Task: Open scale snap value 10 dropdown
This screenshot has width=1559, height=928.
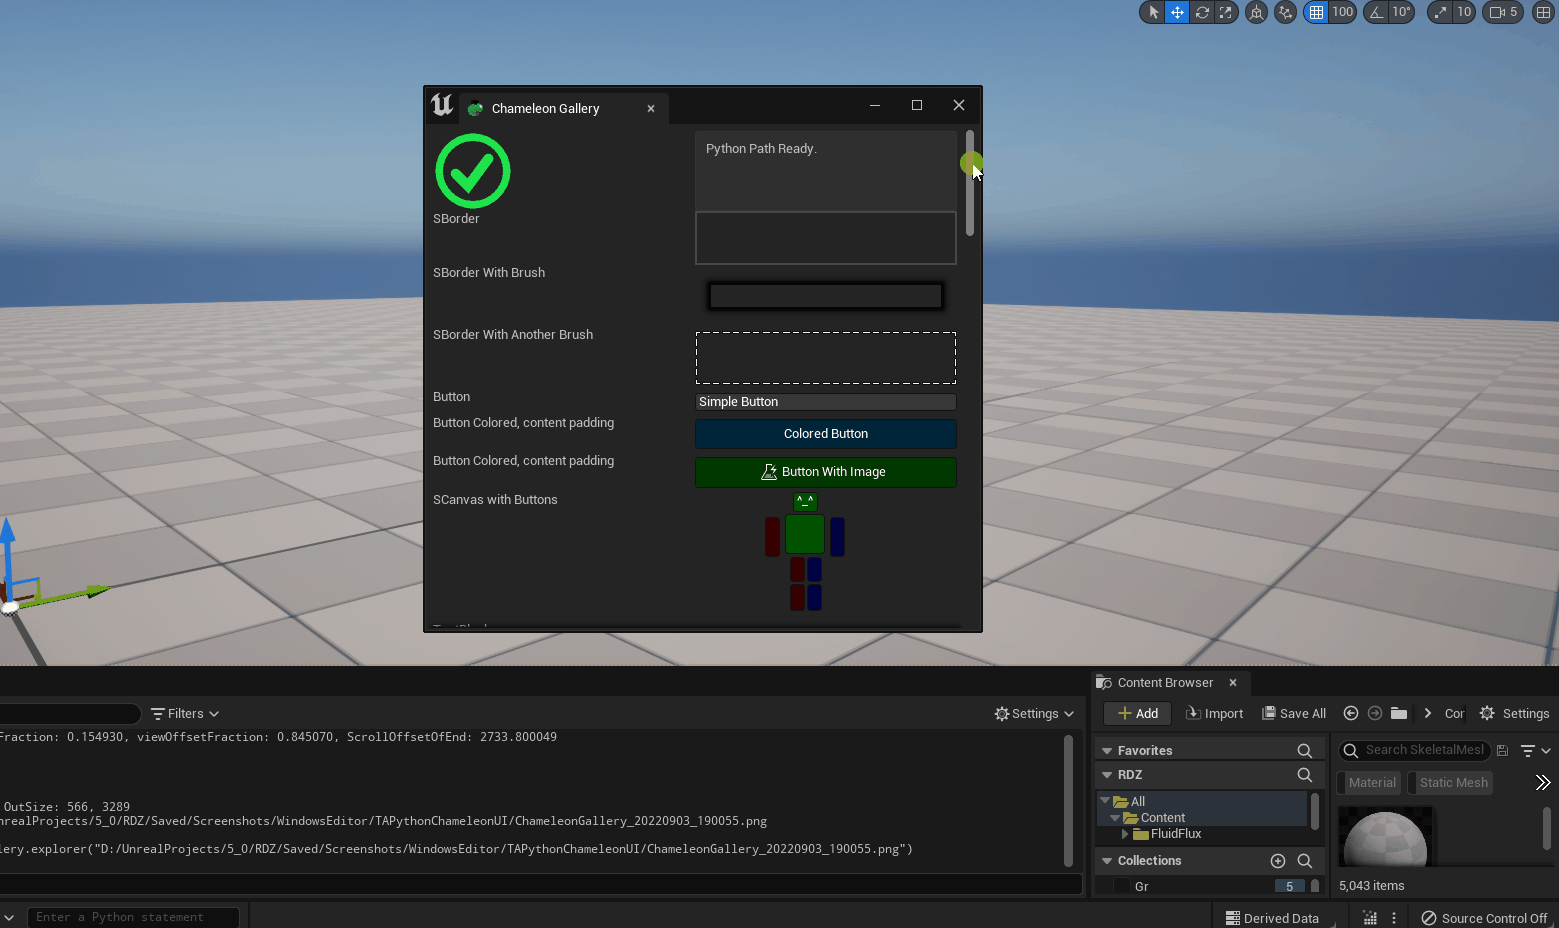Action: 1464,12
